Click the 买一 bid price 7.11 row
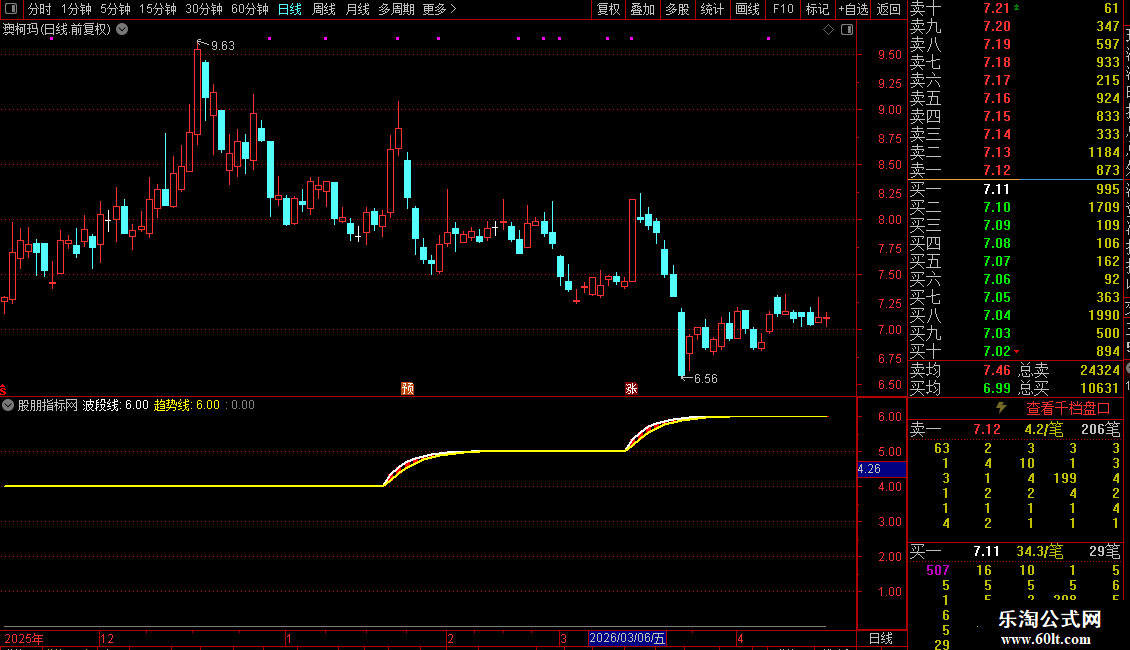This screenshot has width=1130, height=650. tap(1015, 190)
